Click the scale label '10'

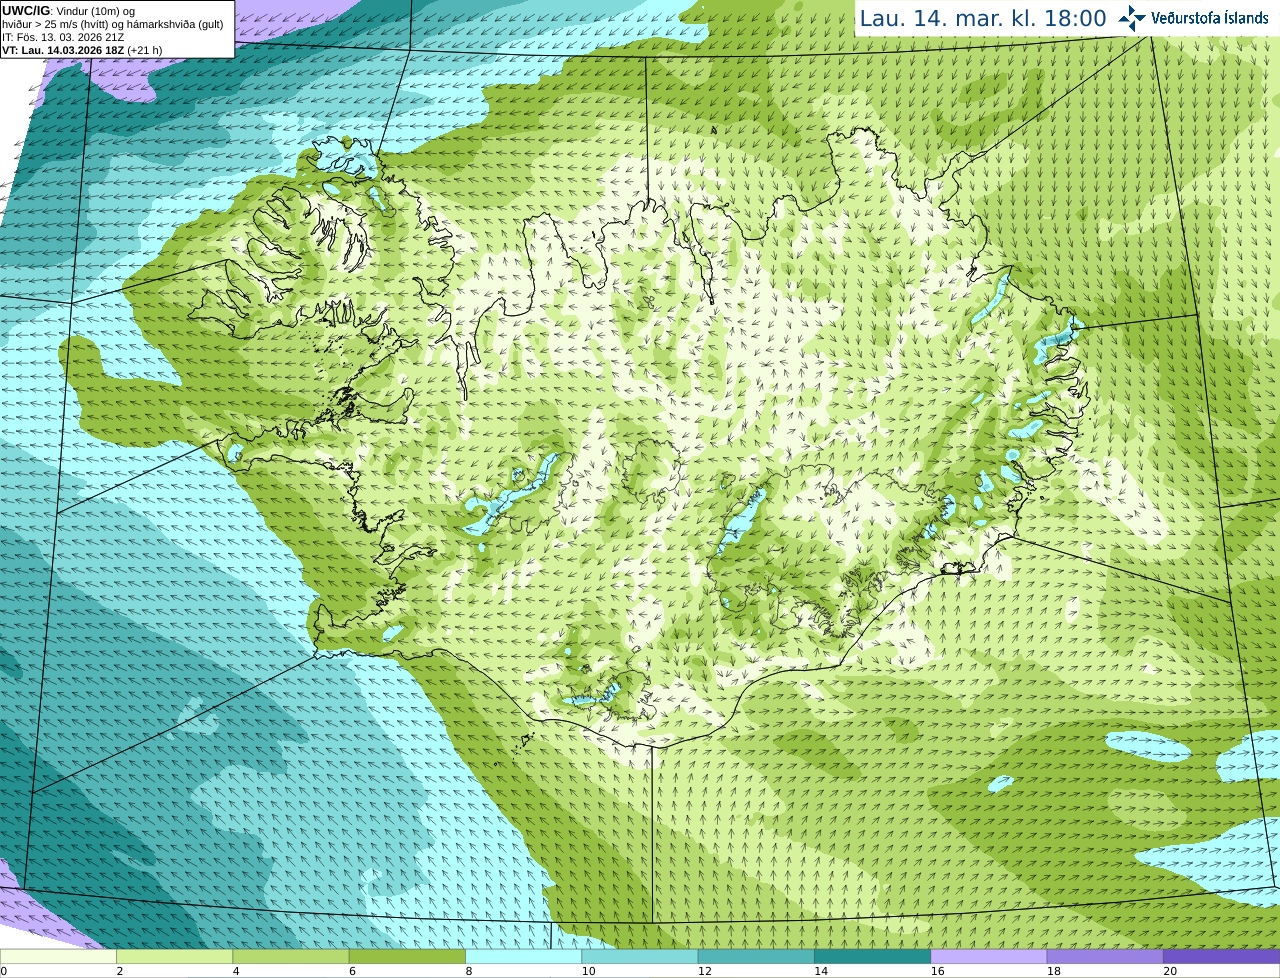[588, 971]
